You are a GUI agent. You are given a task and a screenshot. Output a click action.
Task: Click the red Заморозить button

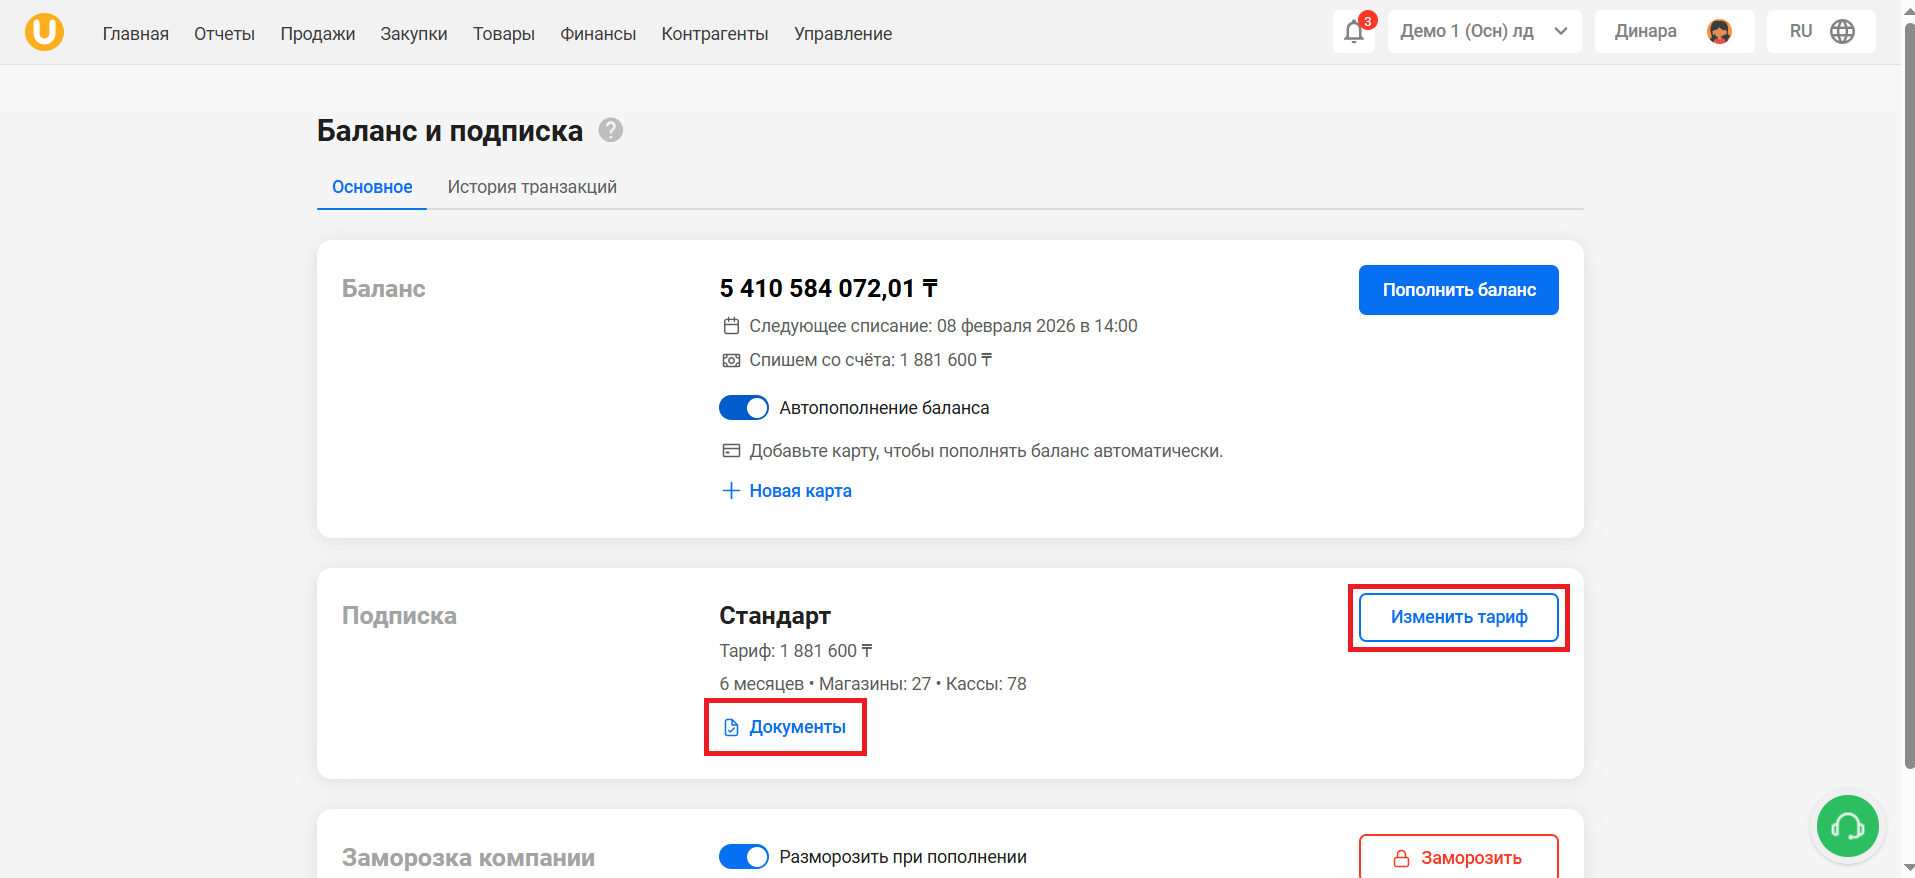pyautogui.click(x=1459, y=857)
